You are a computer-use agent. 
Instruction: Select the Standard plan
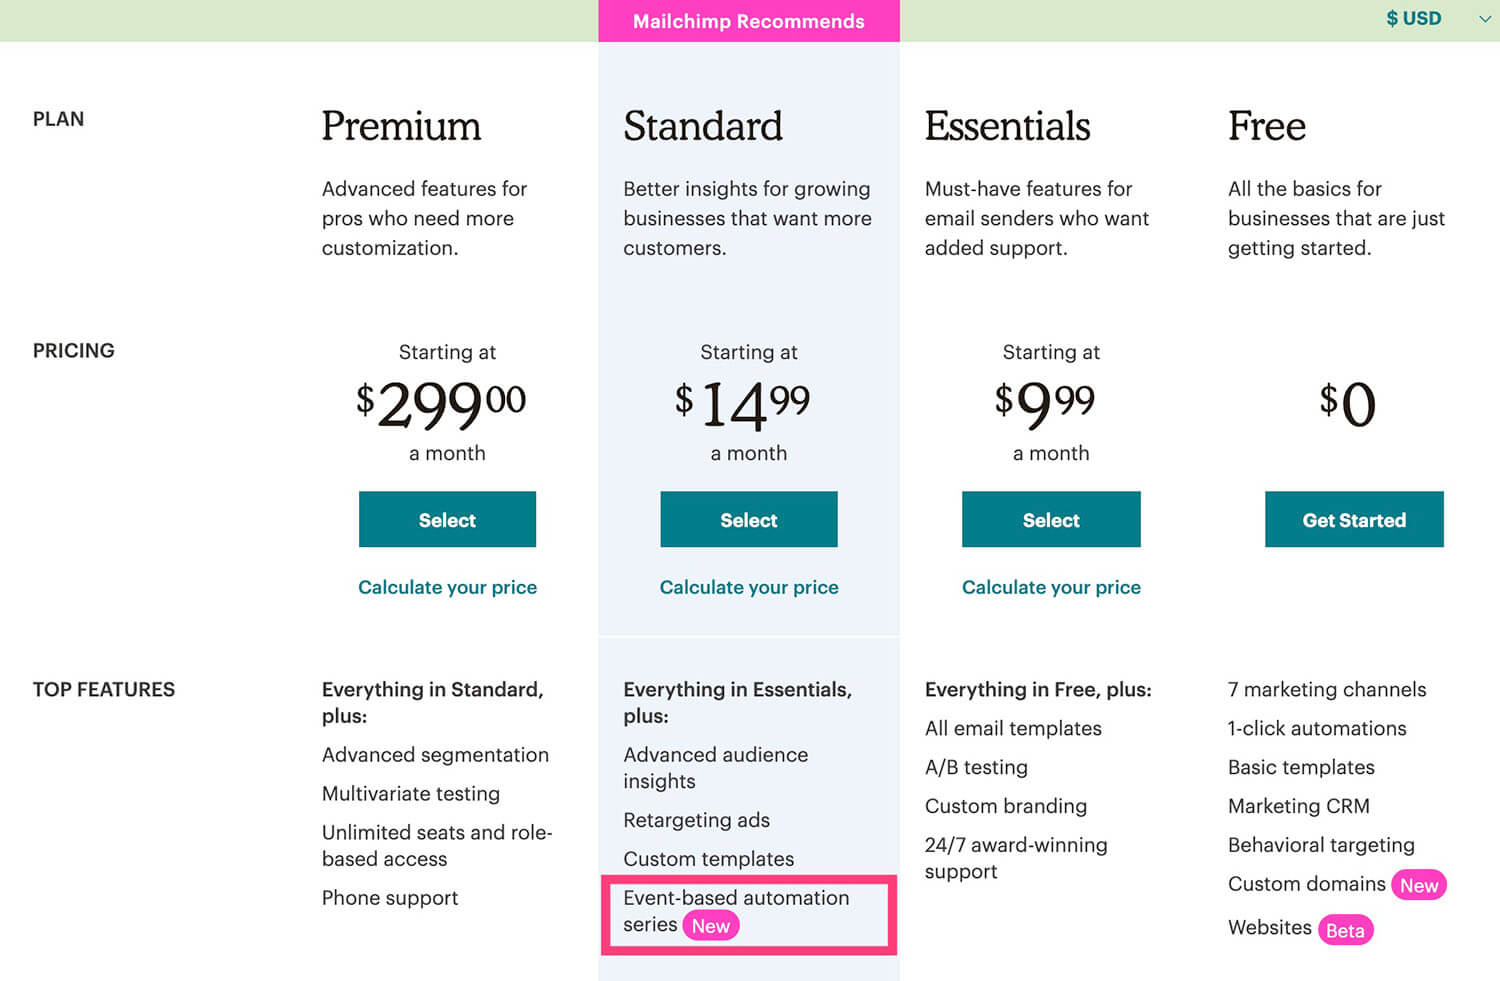click(749, 519)
